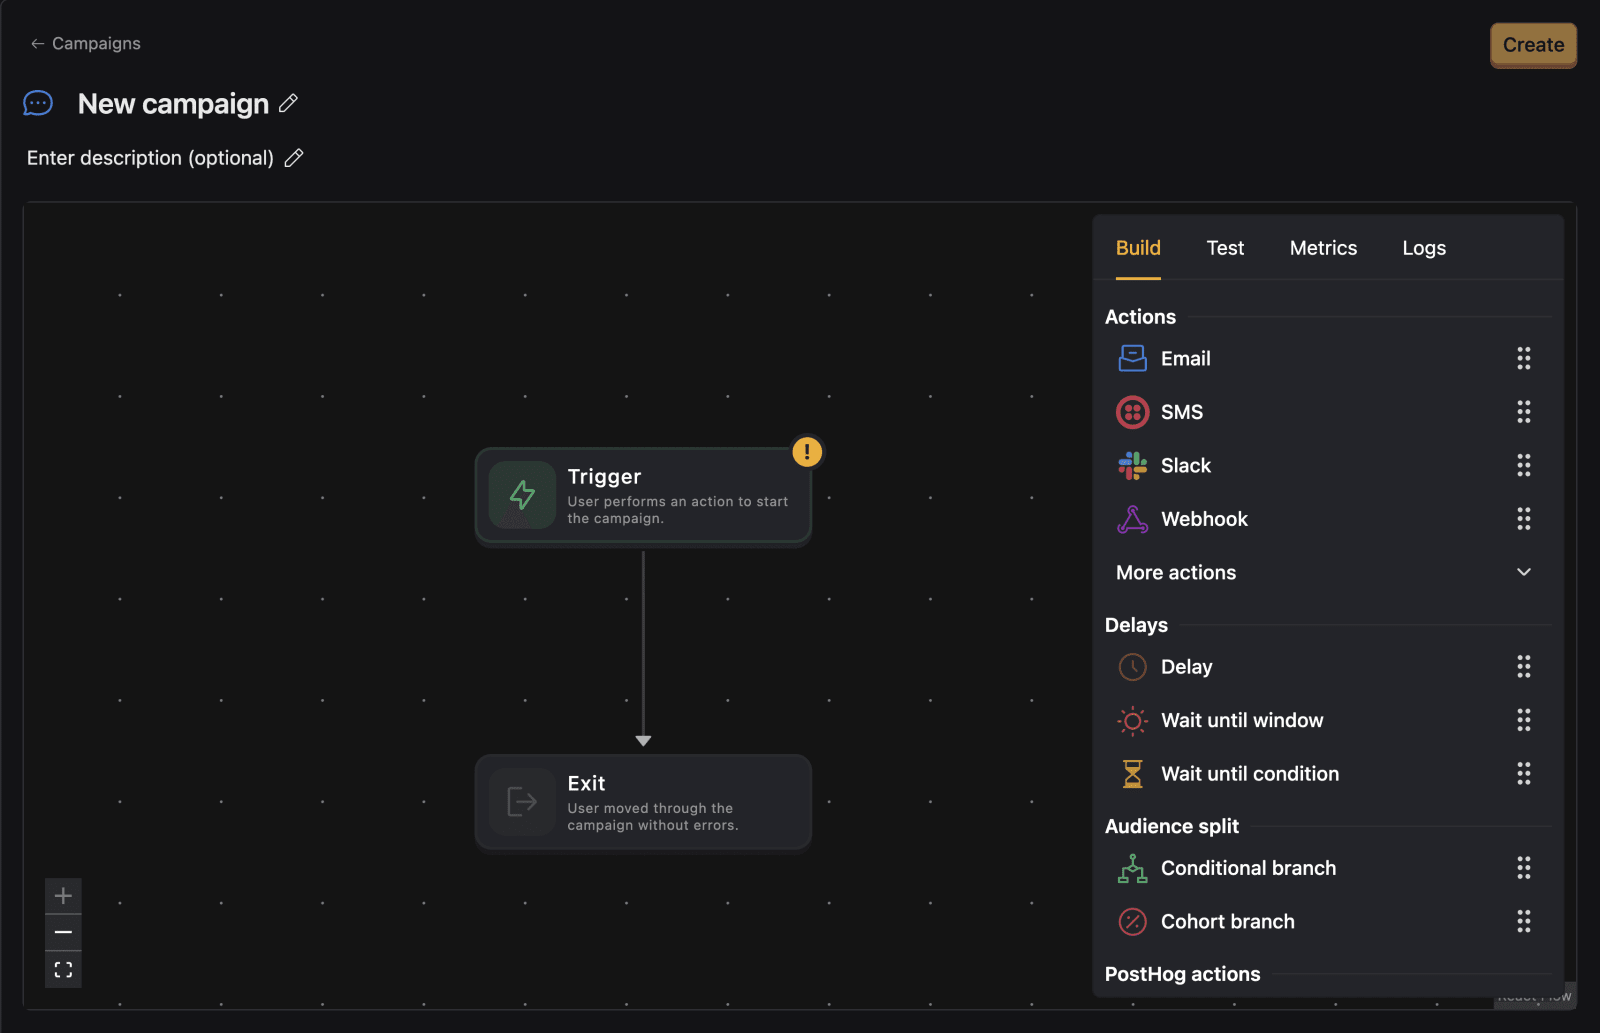This screenshot has height=1033, width=1600.
Task: Click the Delay label
Action: click(1186, 667)
